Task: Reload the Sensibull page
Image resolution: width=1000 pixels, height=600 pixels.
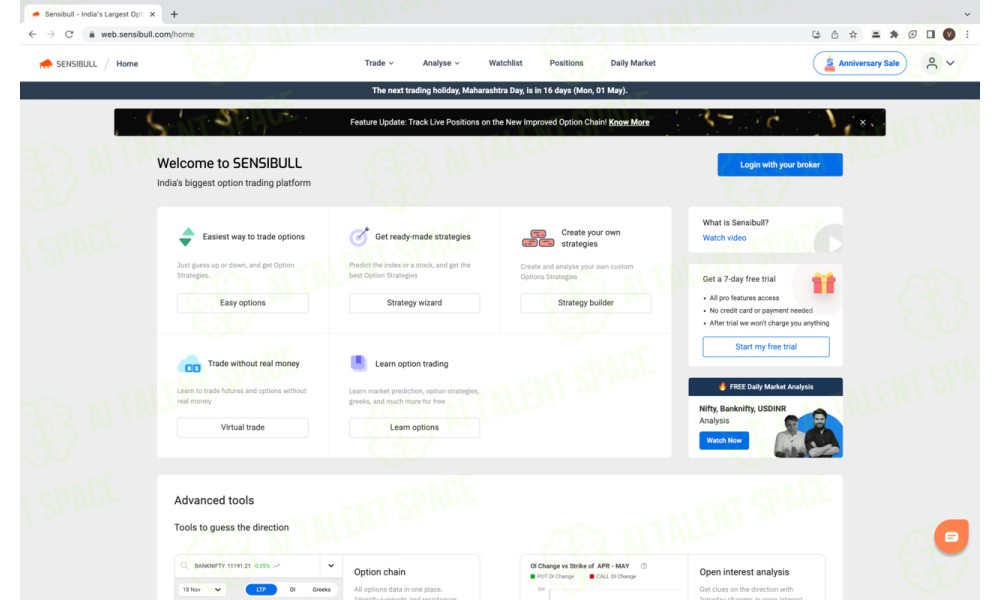Action: [69, 34]
